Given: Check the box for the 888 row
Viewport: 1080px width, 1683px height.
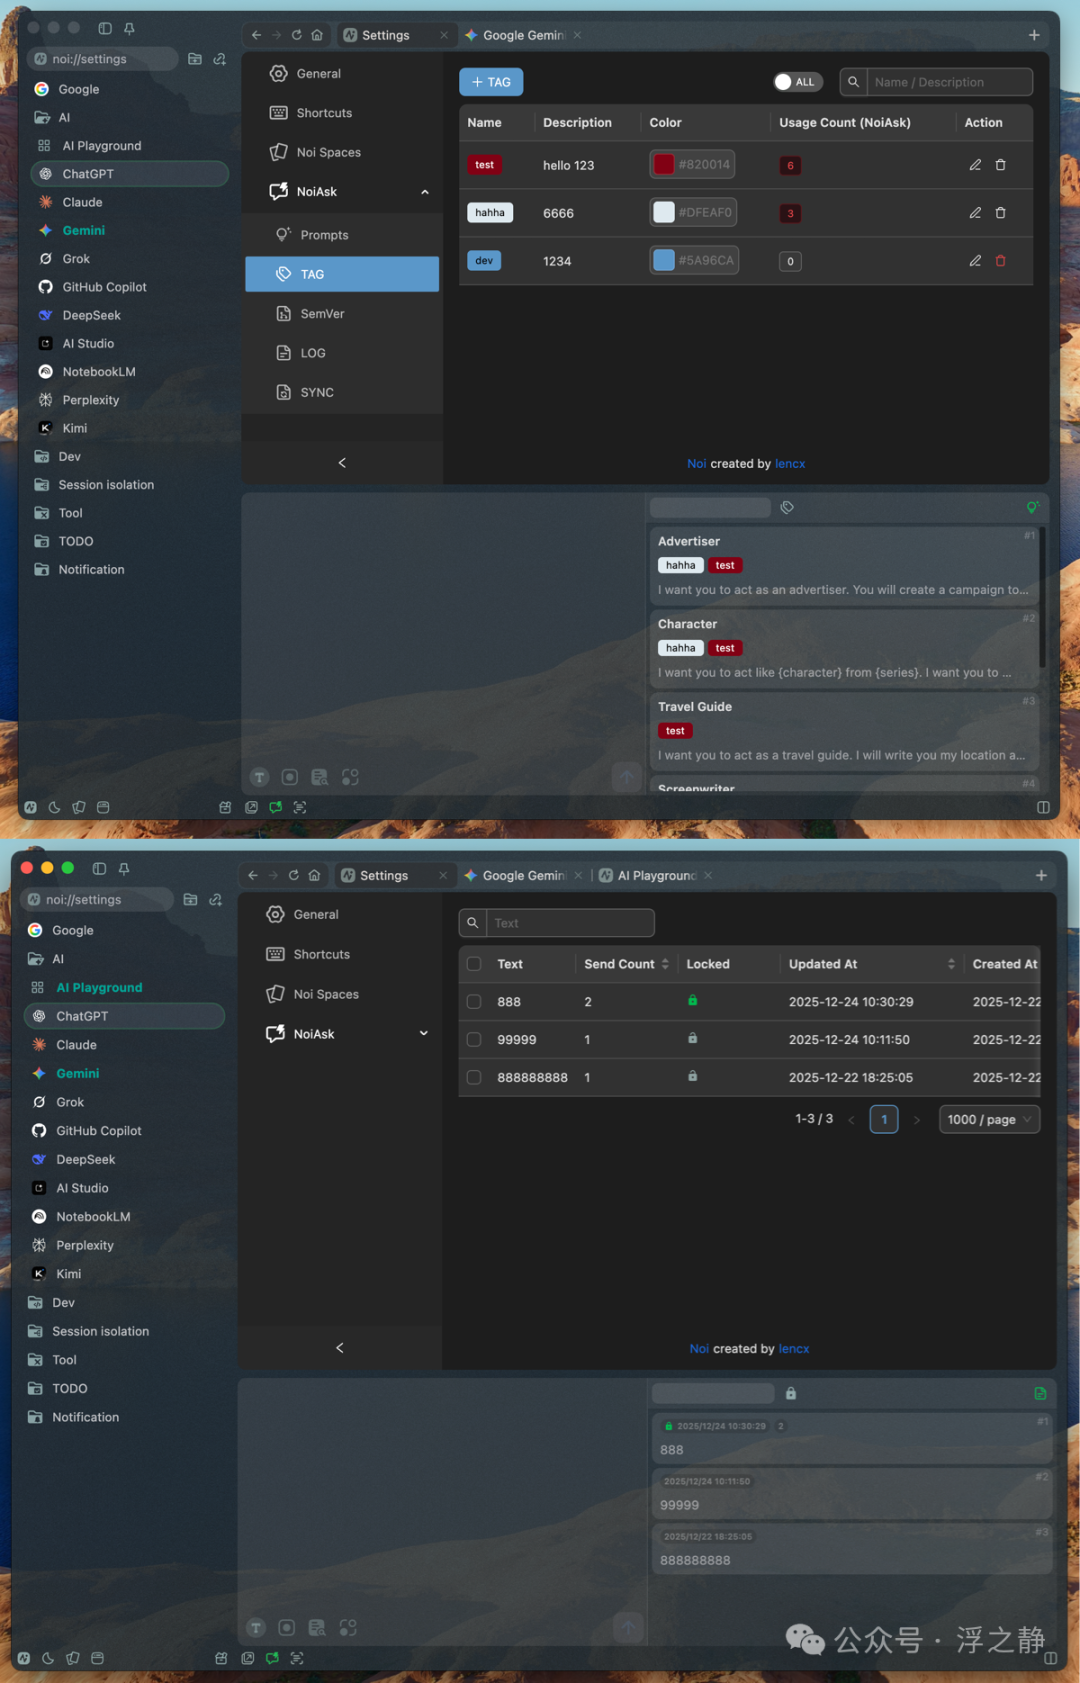Looking at the screenshot, I should 474,1001.
